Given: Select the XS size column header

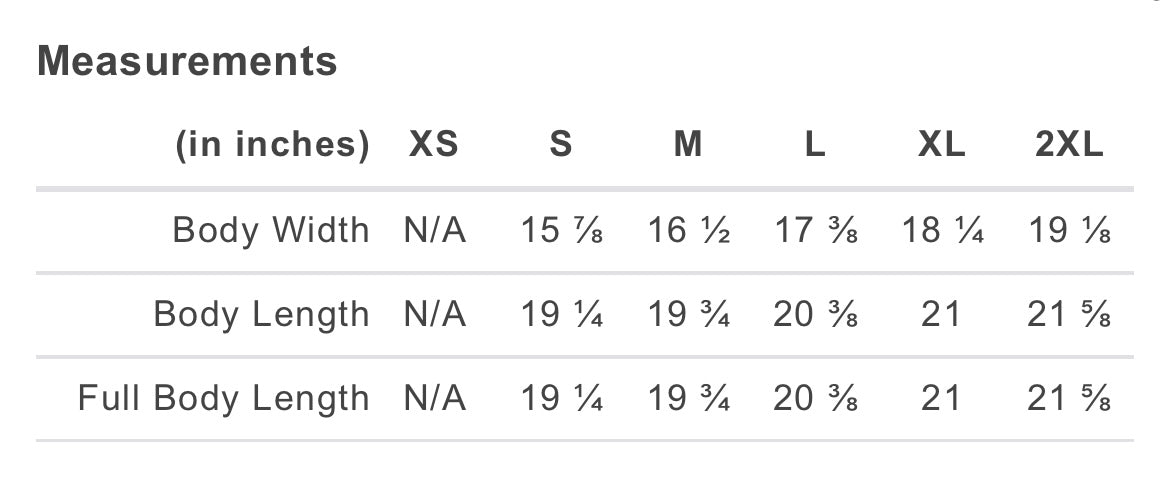Looking at the screenshot, I should pyautogui.click(x=434, y=144).
